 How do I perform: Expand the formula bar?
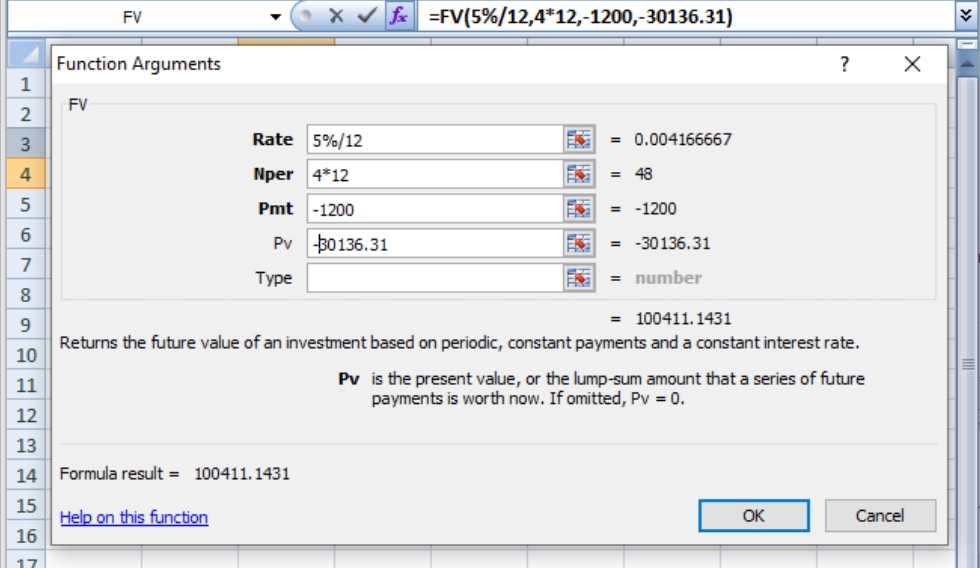[966, 16]
